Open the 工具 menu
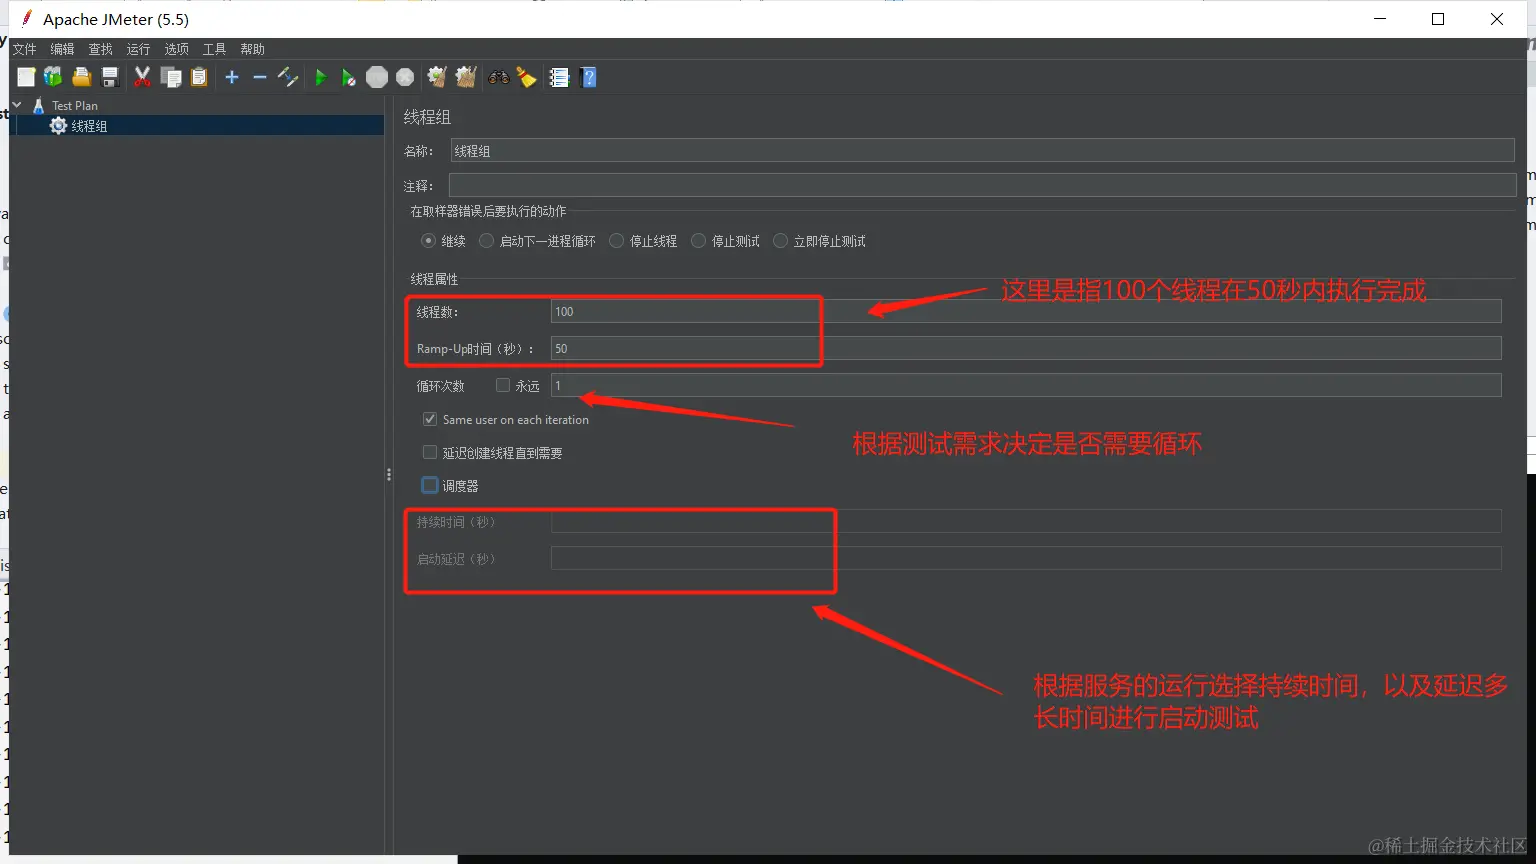 214,49
